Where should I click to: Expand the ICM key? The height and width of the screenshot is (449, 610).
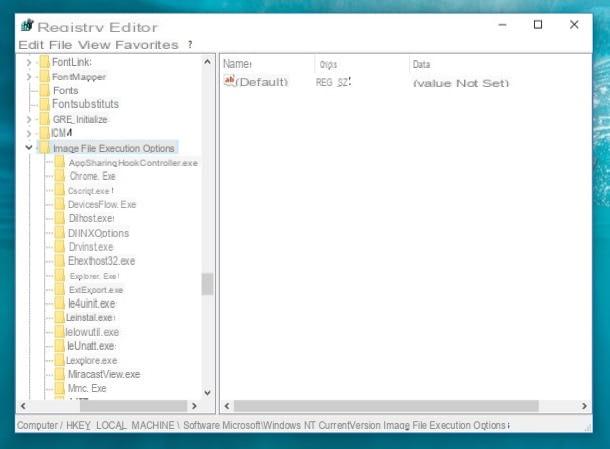tap(29, 133)
